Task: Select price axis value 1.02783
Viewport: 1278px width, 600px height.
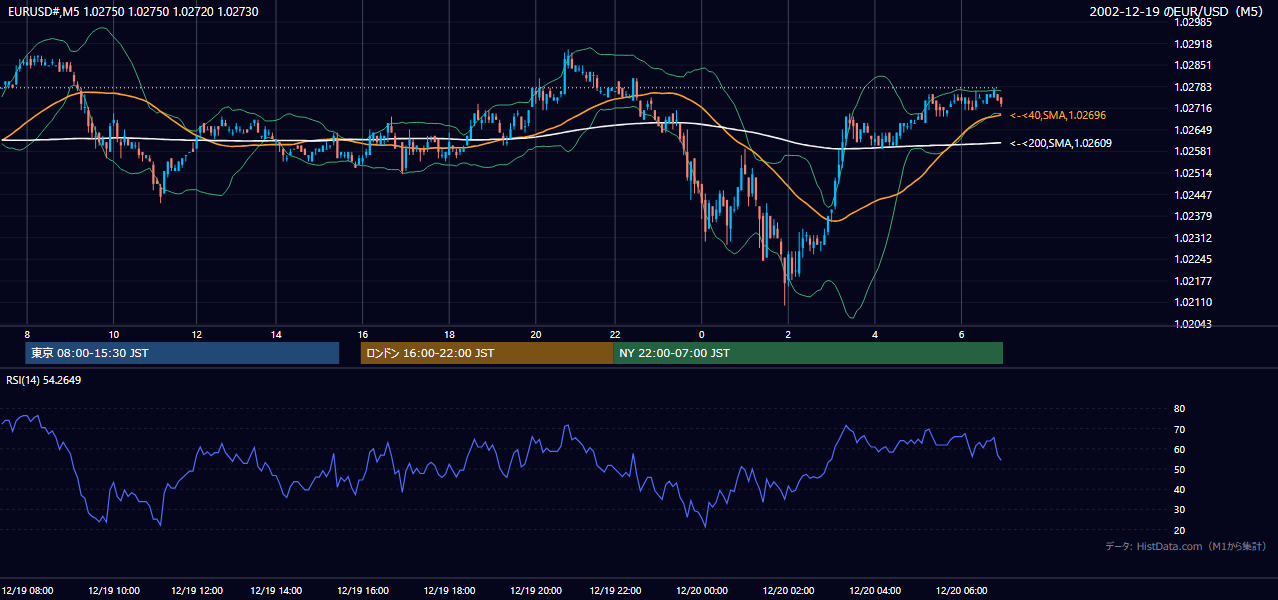Action: click(x=1192, y=87)
